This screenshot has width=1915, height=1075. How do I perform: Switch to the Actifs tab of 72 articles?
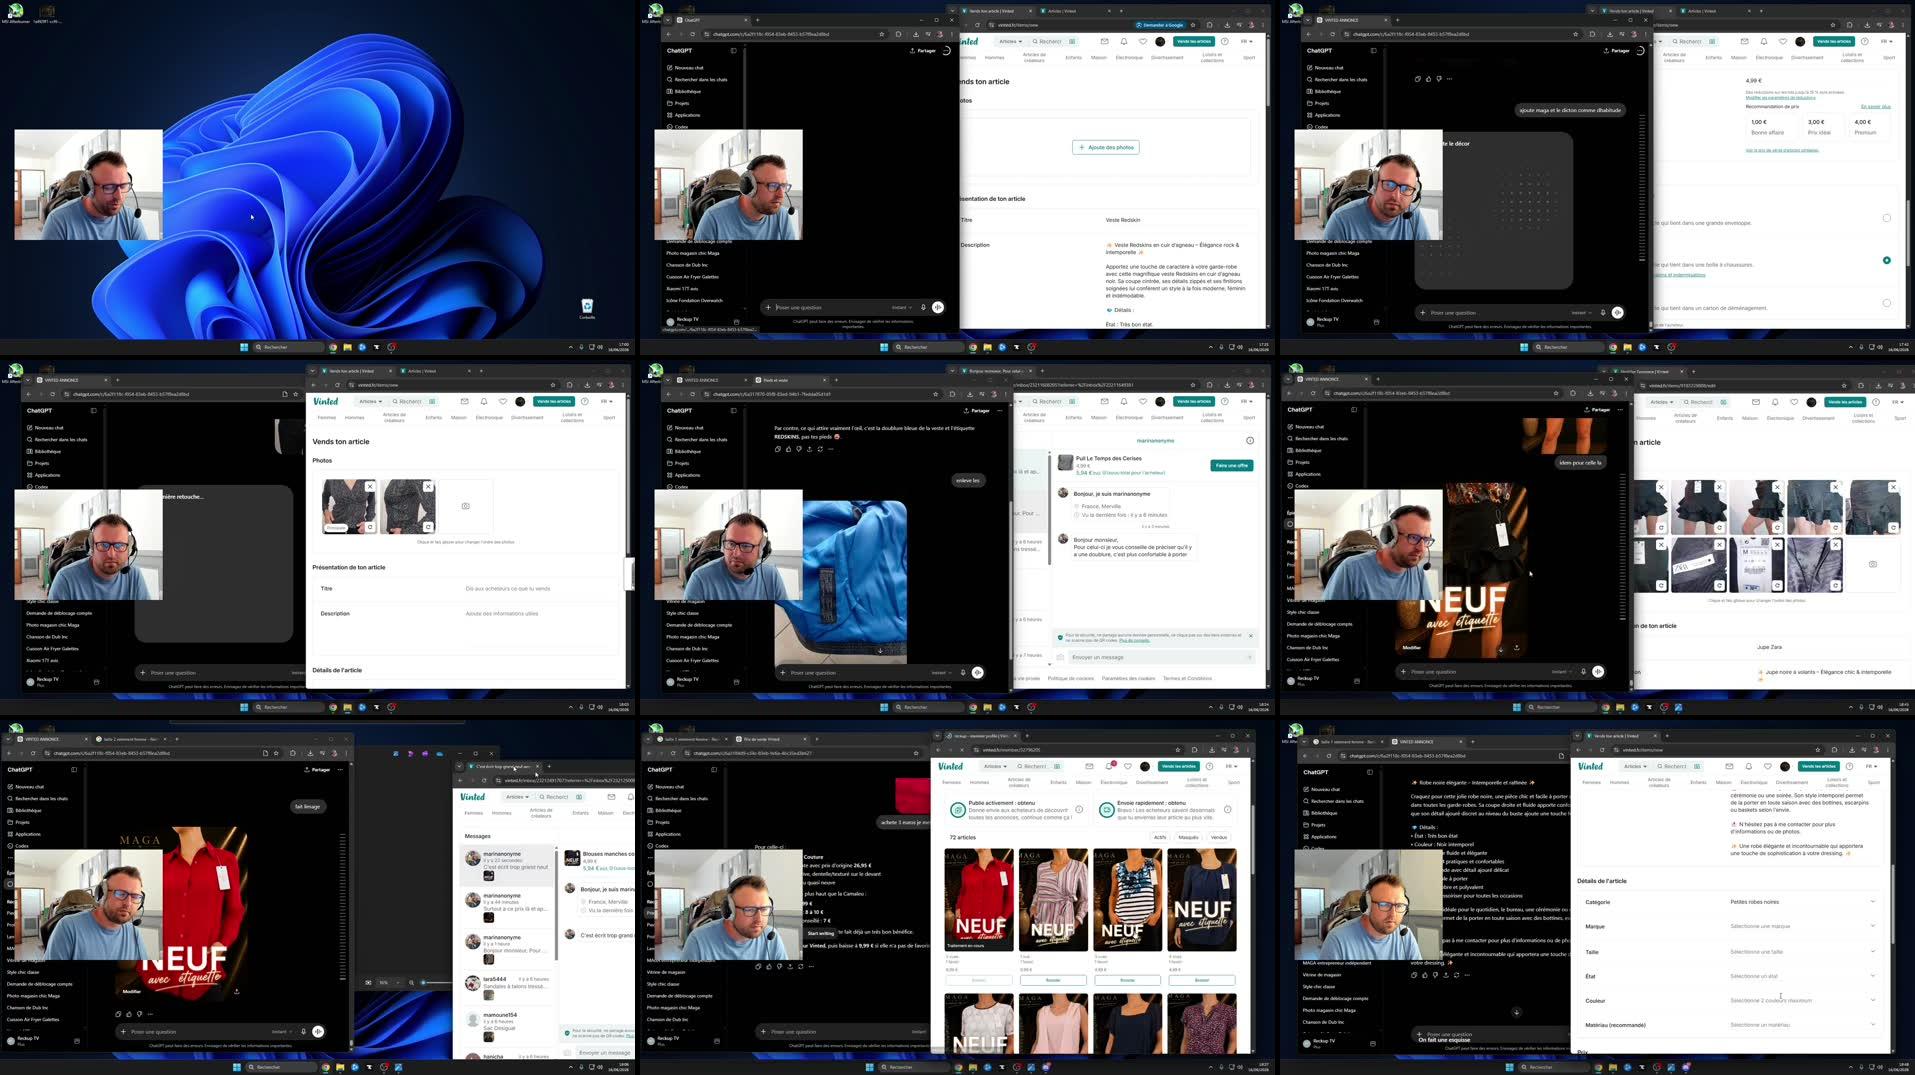[1160, 837]
